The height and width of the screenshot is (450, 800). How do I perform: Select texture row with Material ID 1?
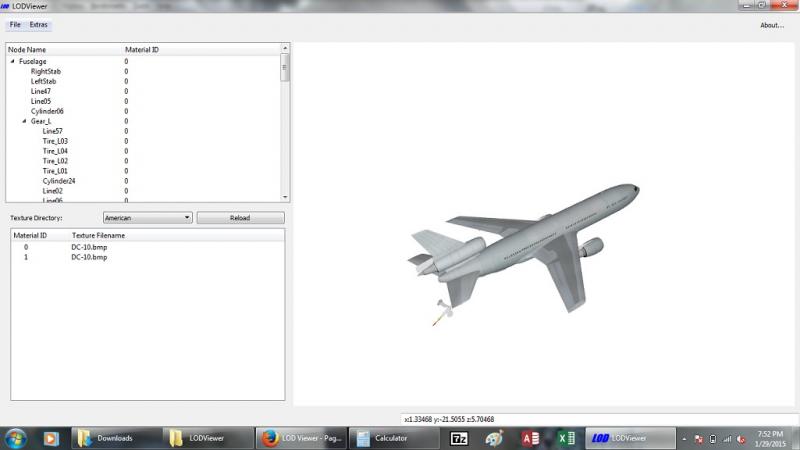pyautogui.click(x=147, y=257)
